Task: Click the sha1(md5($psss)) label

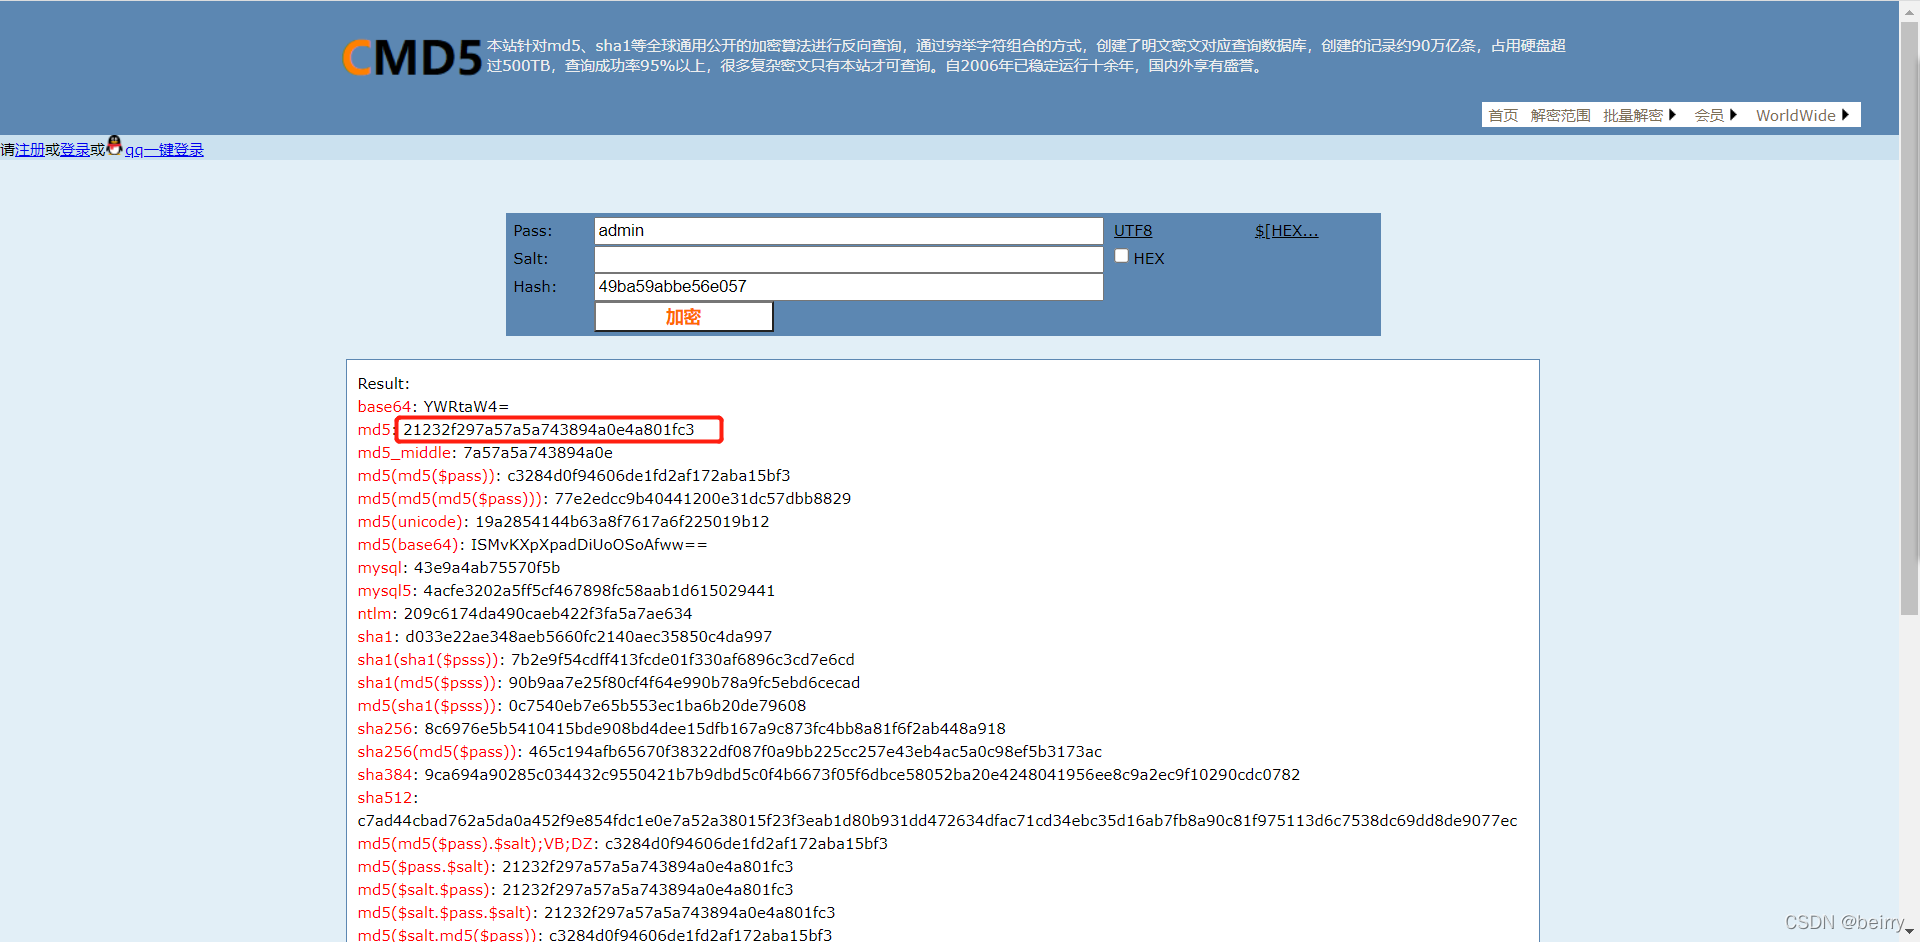Action: pos(427,683)
